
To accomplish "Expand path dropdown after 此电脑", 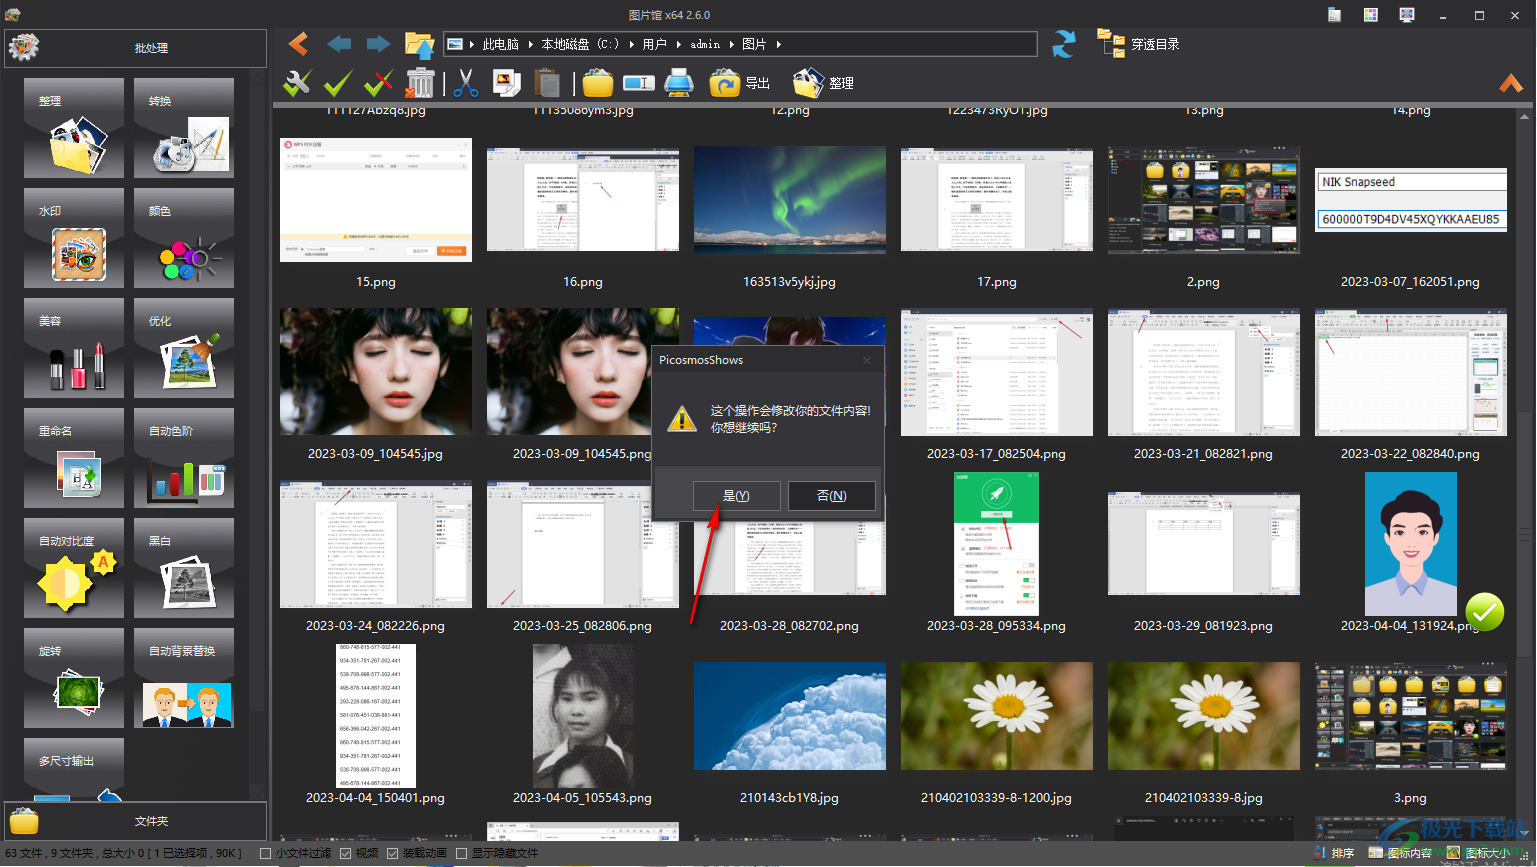I will click(x=531, y=44).
